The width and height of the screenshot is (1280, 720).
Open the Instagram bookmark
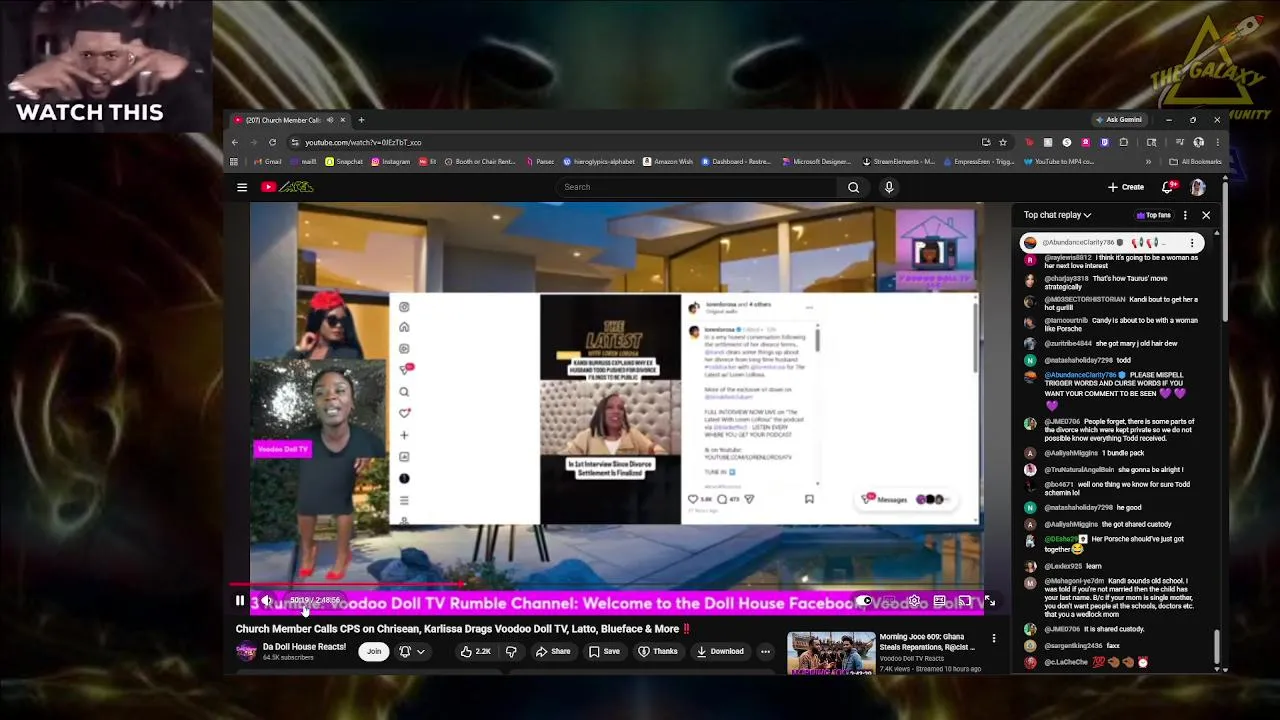tap(391, 162)
